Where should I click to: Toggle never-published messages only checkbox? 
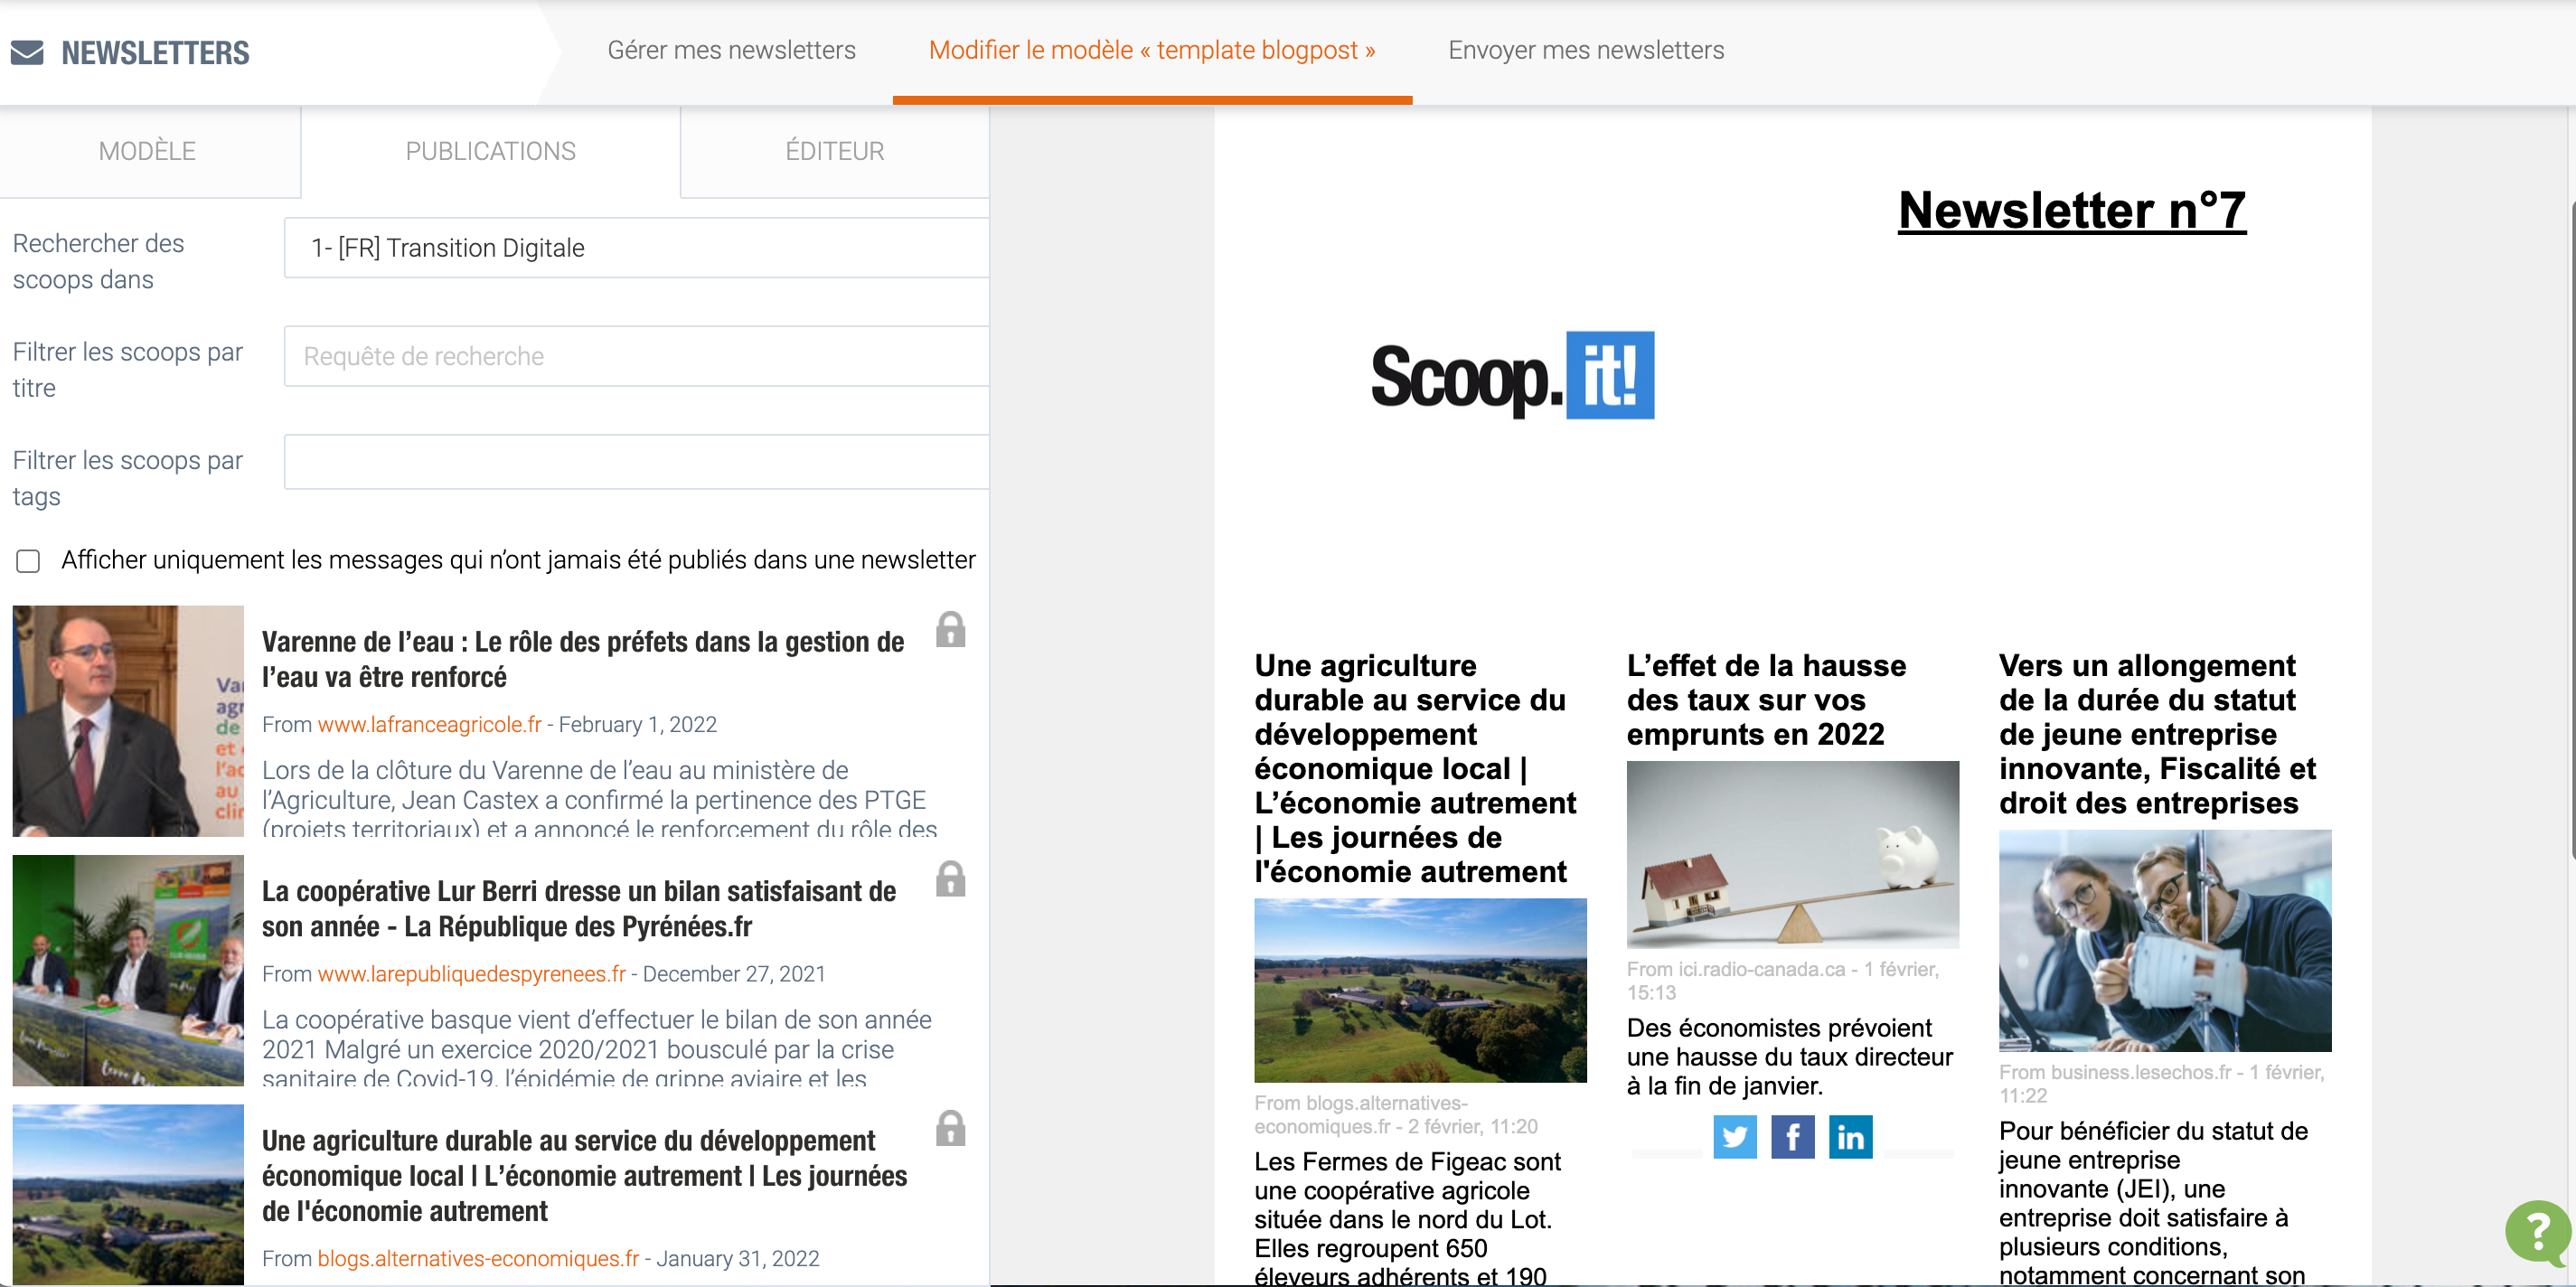click(28, 561)
